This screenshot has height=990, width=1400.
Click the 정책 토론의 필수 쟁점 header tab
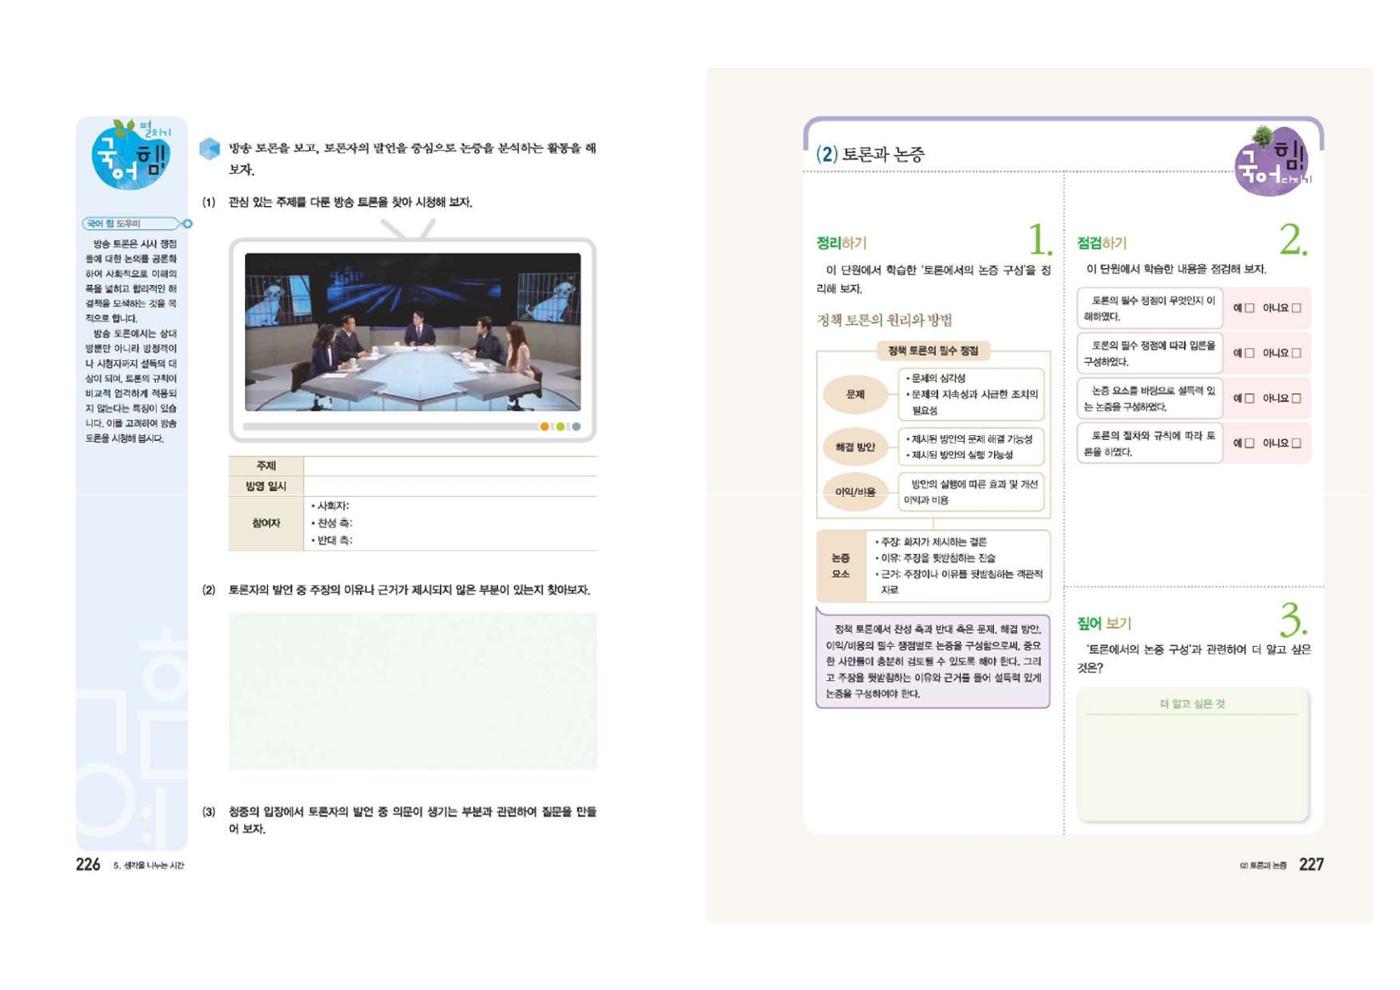pyautogui.click(x=933, y=351)
